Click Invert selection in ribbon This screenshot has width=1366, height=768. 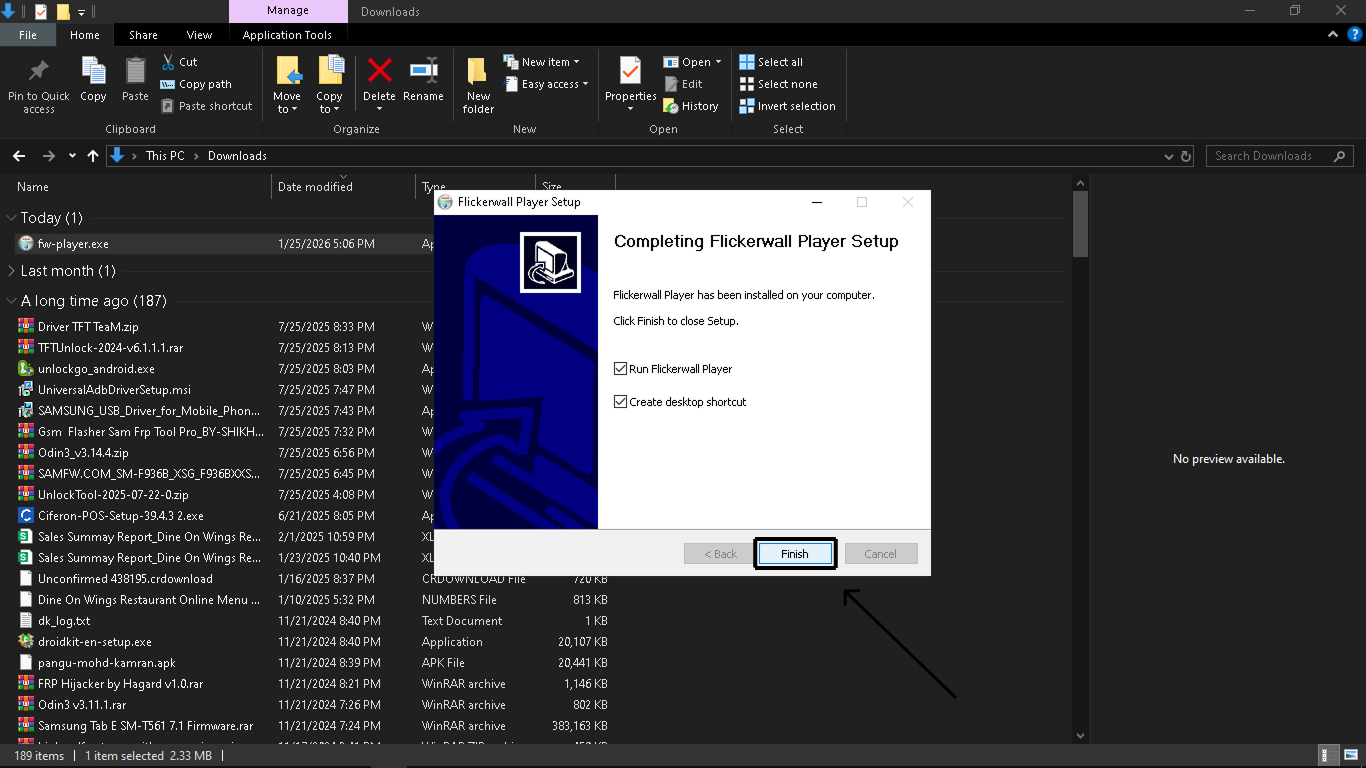[x=787, y=106]
